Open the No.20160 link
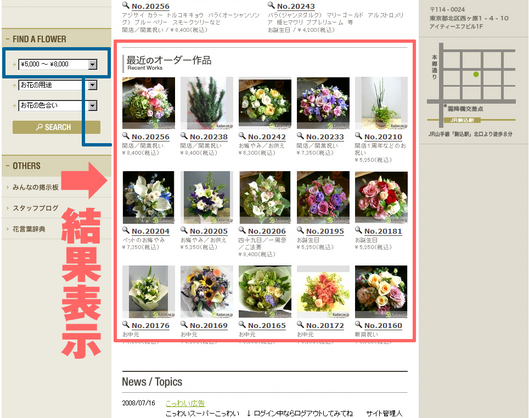529x418 pixels. click(x=383, y=326)
